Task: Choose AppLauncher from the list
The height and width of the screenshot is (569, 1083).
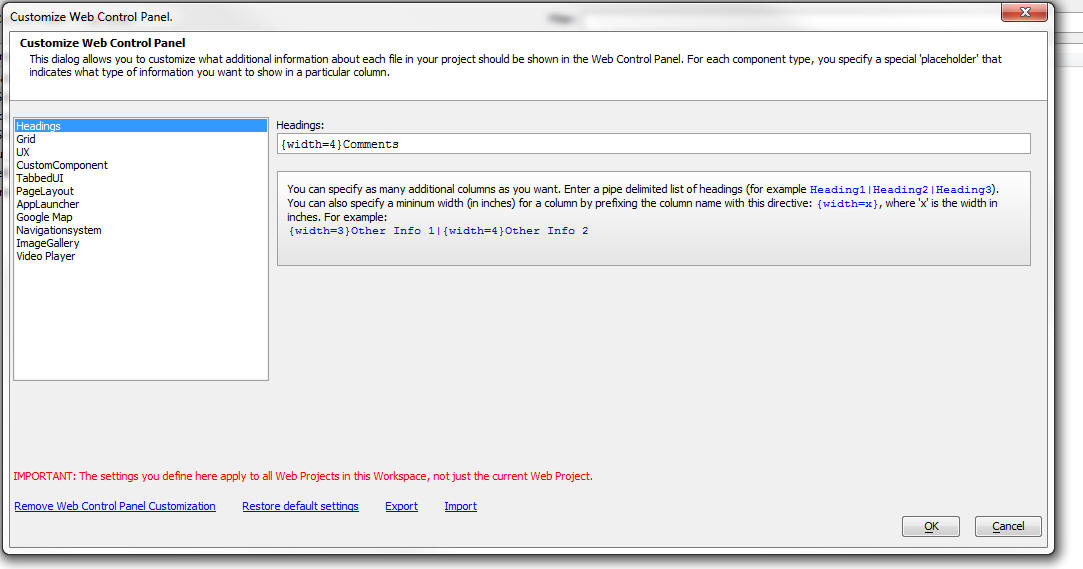Action: 140,204
